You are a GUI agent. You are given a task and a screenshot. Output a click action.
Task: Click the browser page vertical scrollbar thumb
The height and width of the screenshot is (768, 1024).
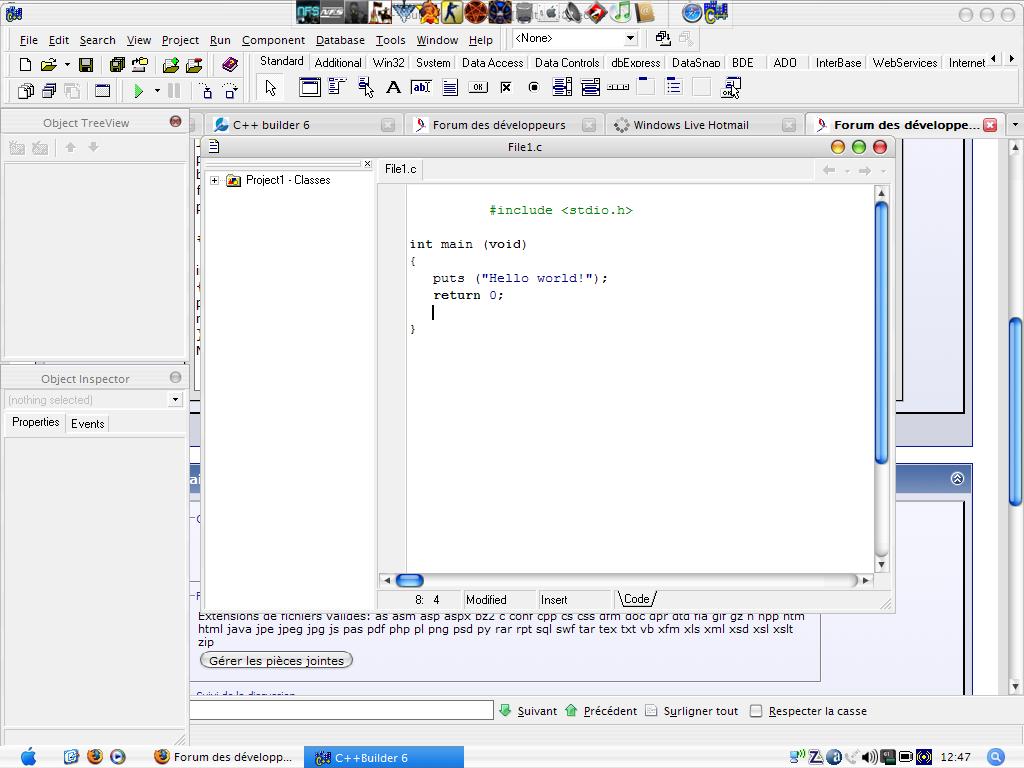coord(1015,411)
